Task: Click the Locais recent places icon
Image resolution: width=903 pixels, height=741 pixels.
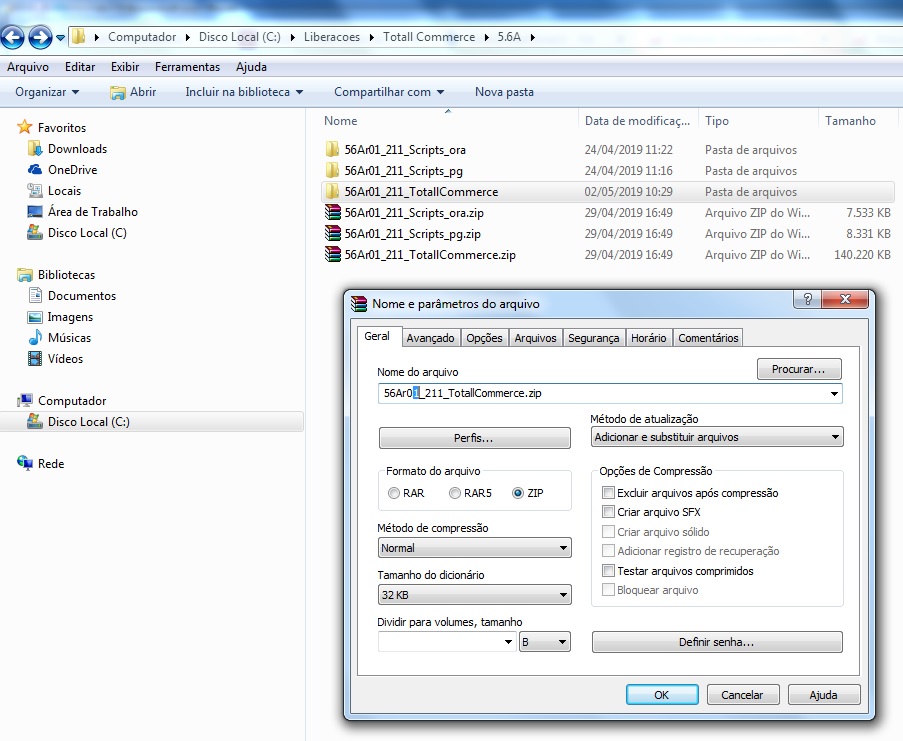Action: coord(35,191)
